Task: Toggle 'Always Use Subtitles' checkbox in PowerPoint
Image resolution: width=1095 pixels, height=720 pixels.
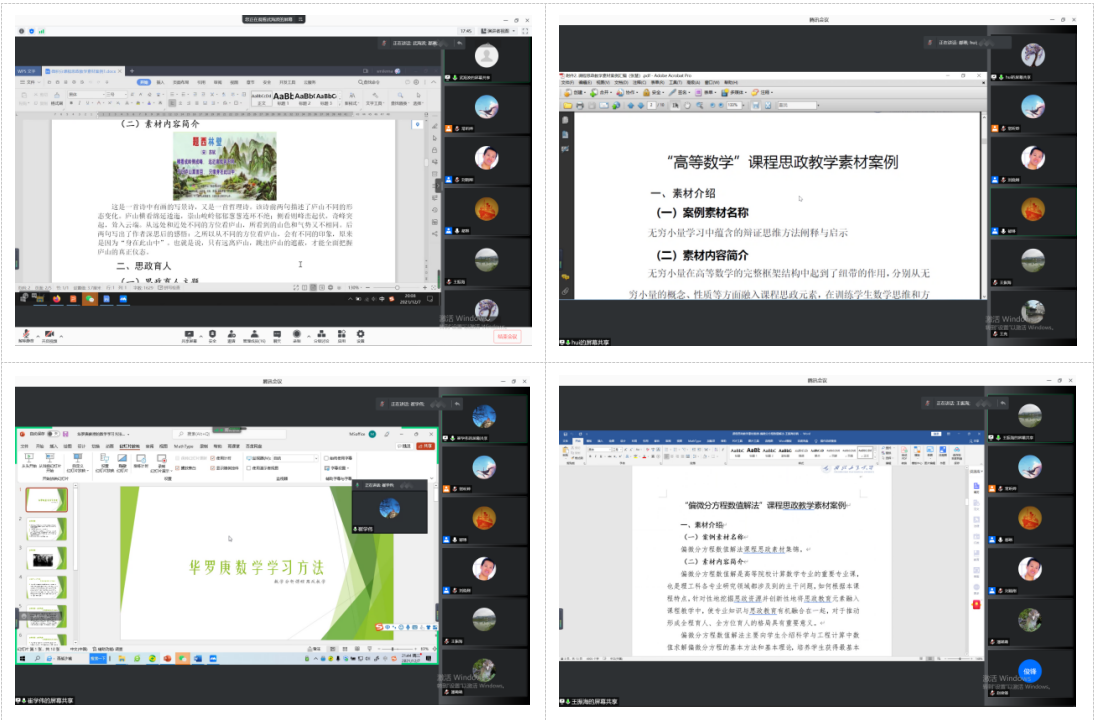Action: click(x=326, y=457)
